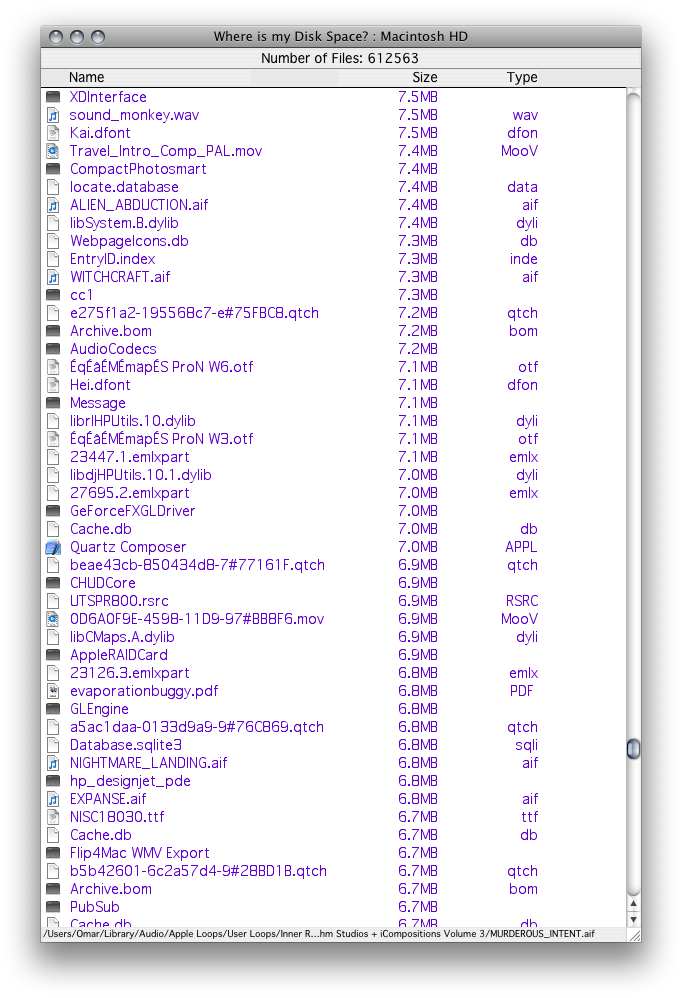Click the vertical scrollbar thumb
This screenshot has height=998, width=682.
633,749
